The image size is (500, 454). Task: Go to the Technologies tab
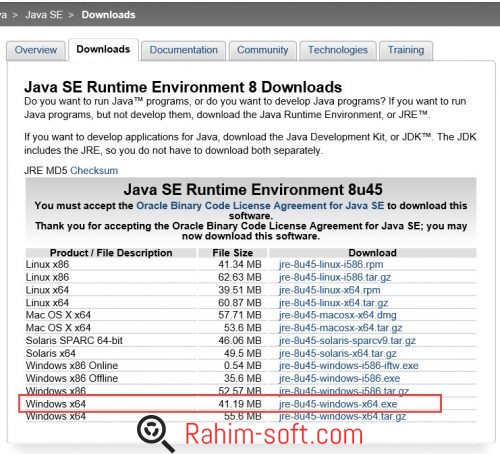tap(338, 50)
